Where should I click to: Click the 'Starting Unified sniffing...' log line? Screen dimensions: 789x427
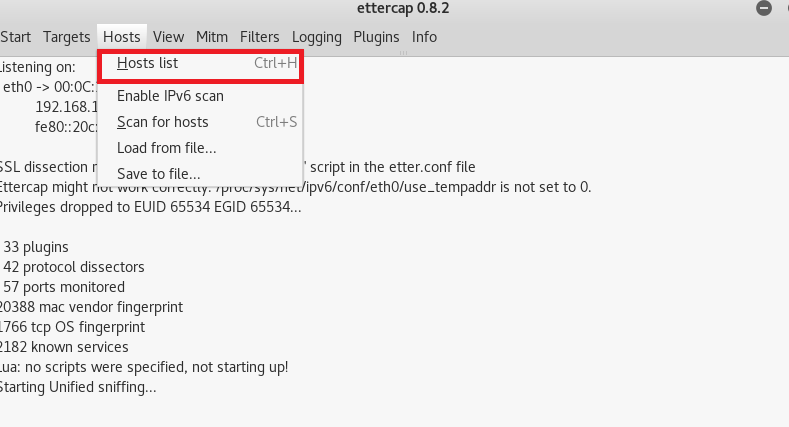pos(77,387)
